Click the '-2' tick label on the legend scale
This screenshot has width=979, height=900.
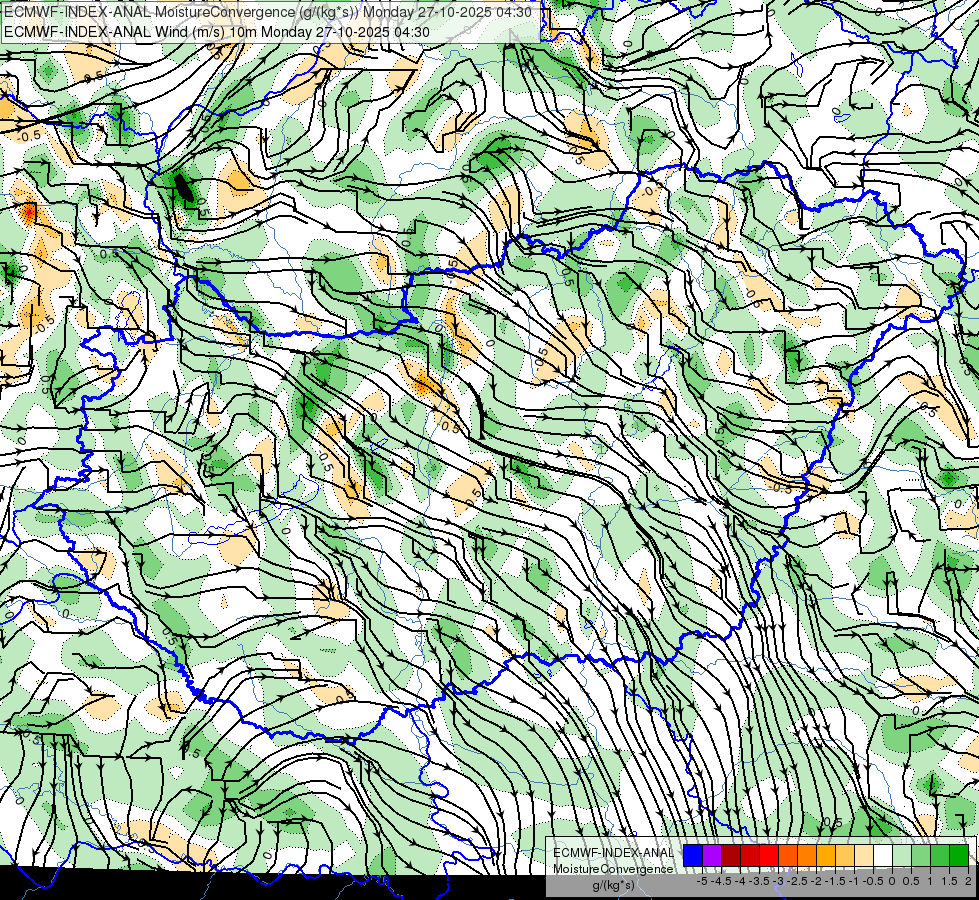coord(816,881)
